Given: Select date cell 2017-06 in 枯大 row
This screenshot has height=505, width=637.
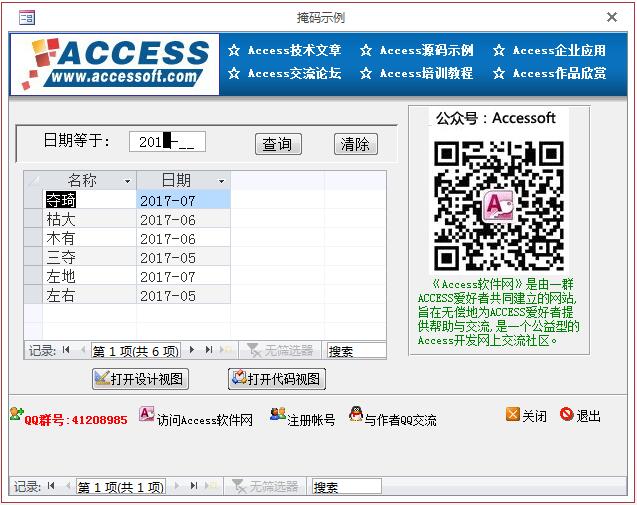Looking at the screenshot, I should [x=184, y=219].
